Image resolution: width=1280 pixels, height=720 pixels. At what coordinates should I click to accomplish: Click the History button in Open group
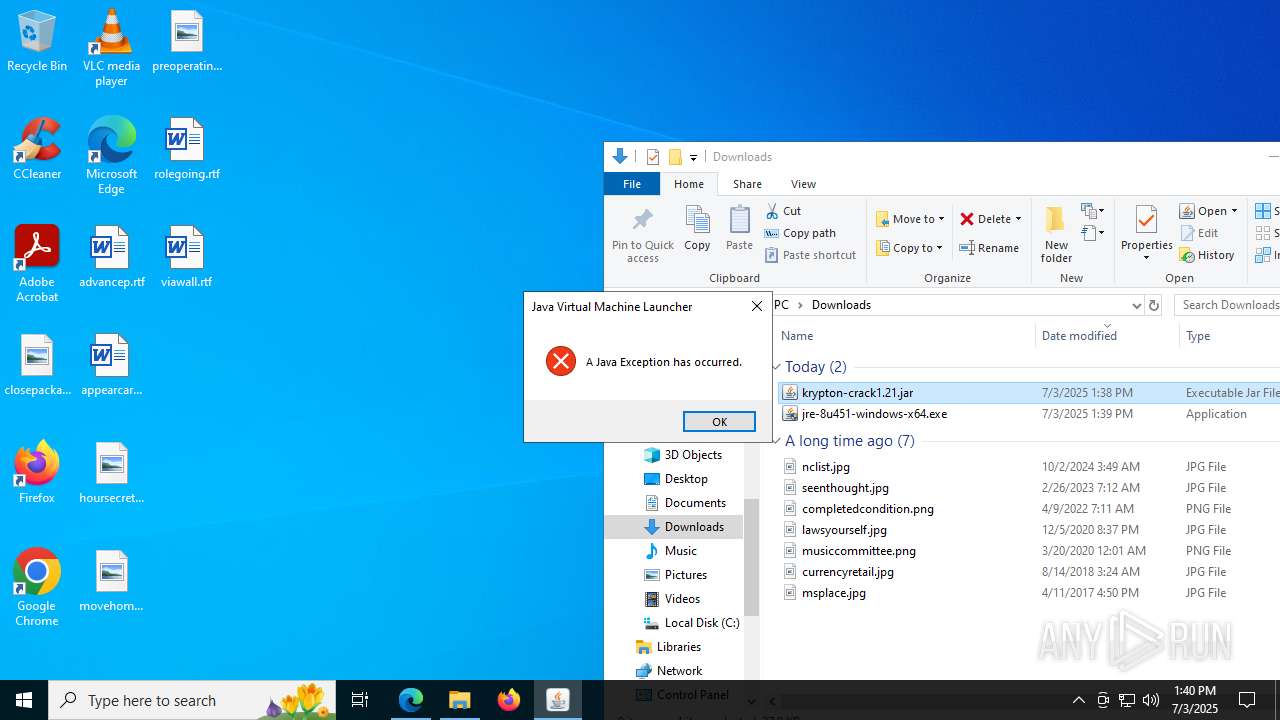pos(1207,255)
